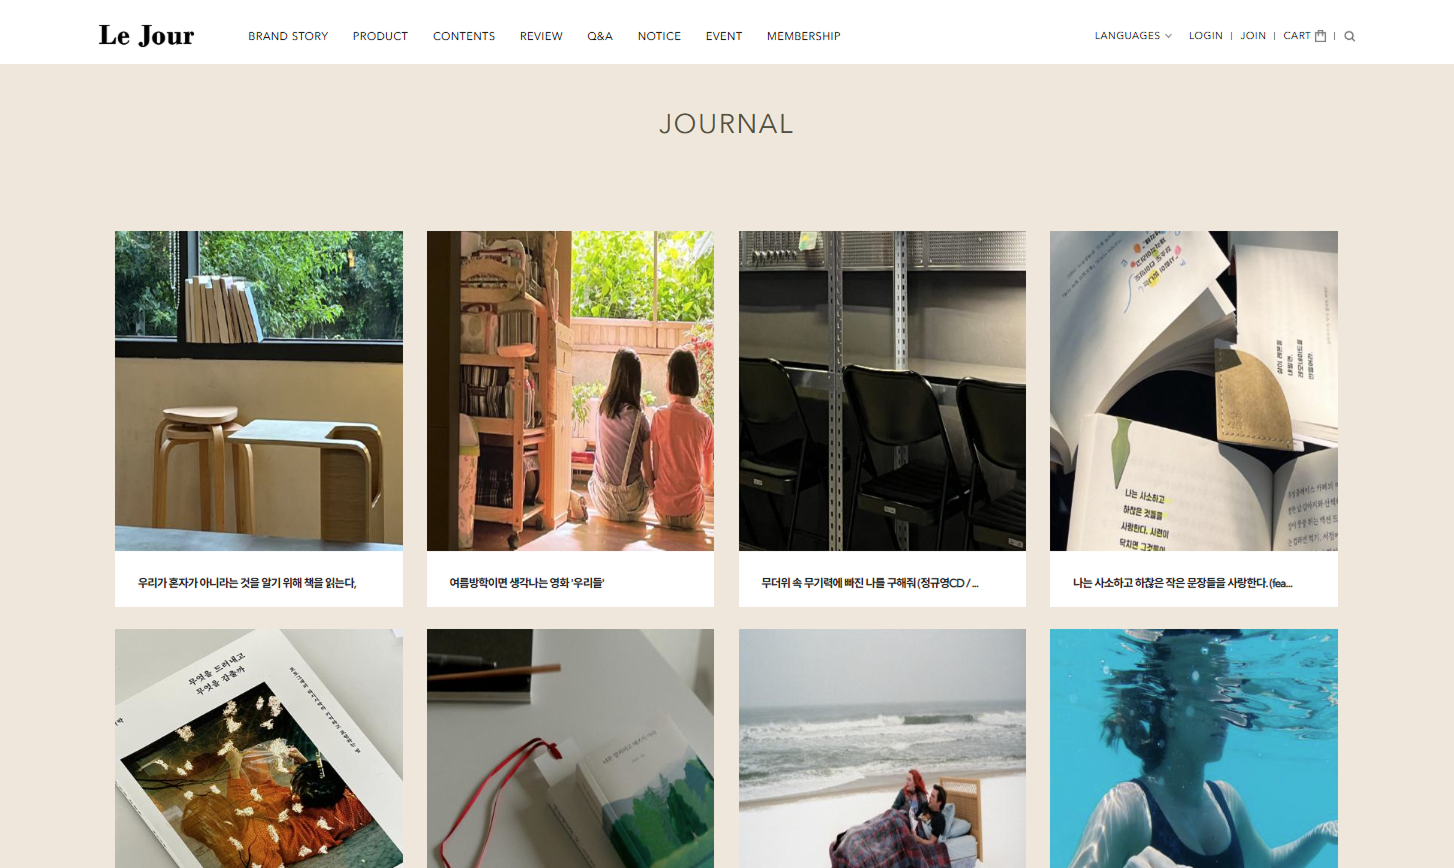
Task: Select the CONTENTS menu item
Action: 464,36
